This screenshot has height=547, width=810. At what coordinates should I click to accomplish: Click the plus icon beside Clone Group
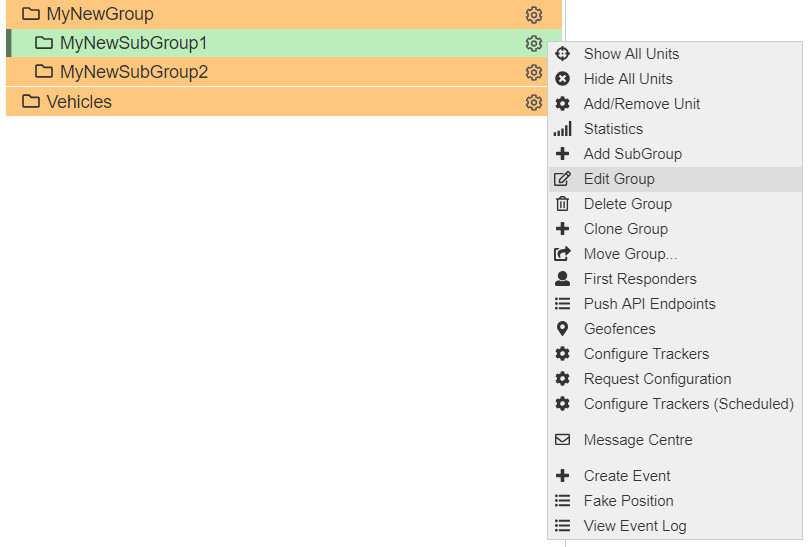(563, 228)
